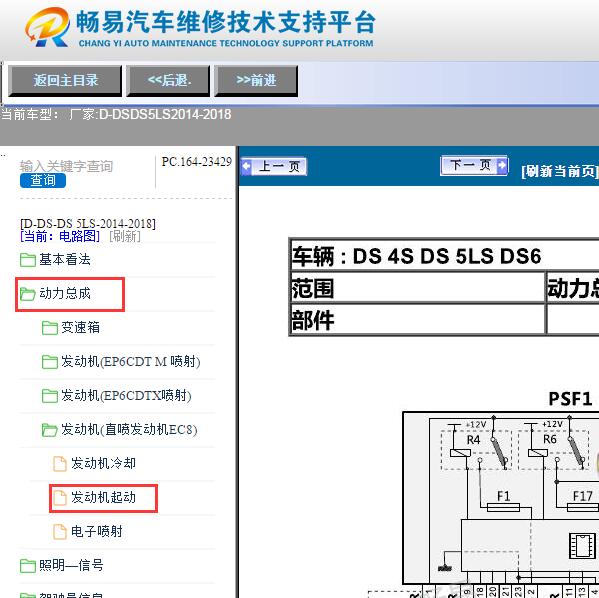Click the [刷新] link in the sidebar
This screenshot has width=599, height=598.
click(125, 236)
